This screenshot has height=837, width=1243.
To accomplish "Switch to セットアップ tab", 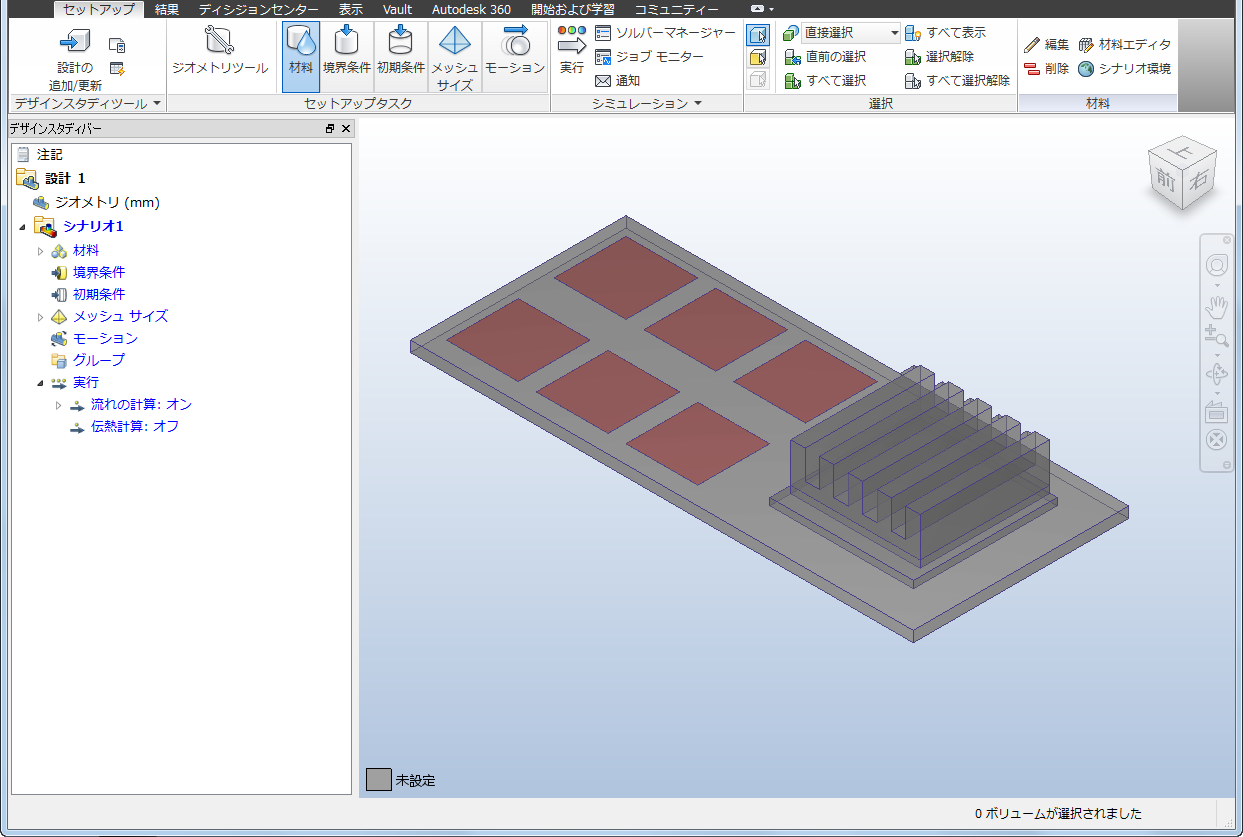I will coord(99,9).
